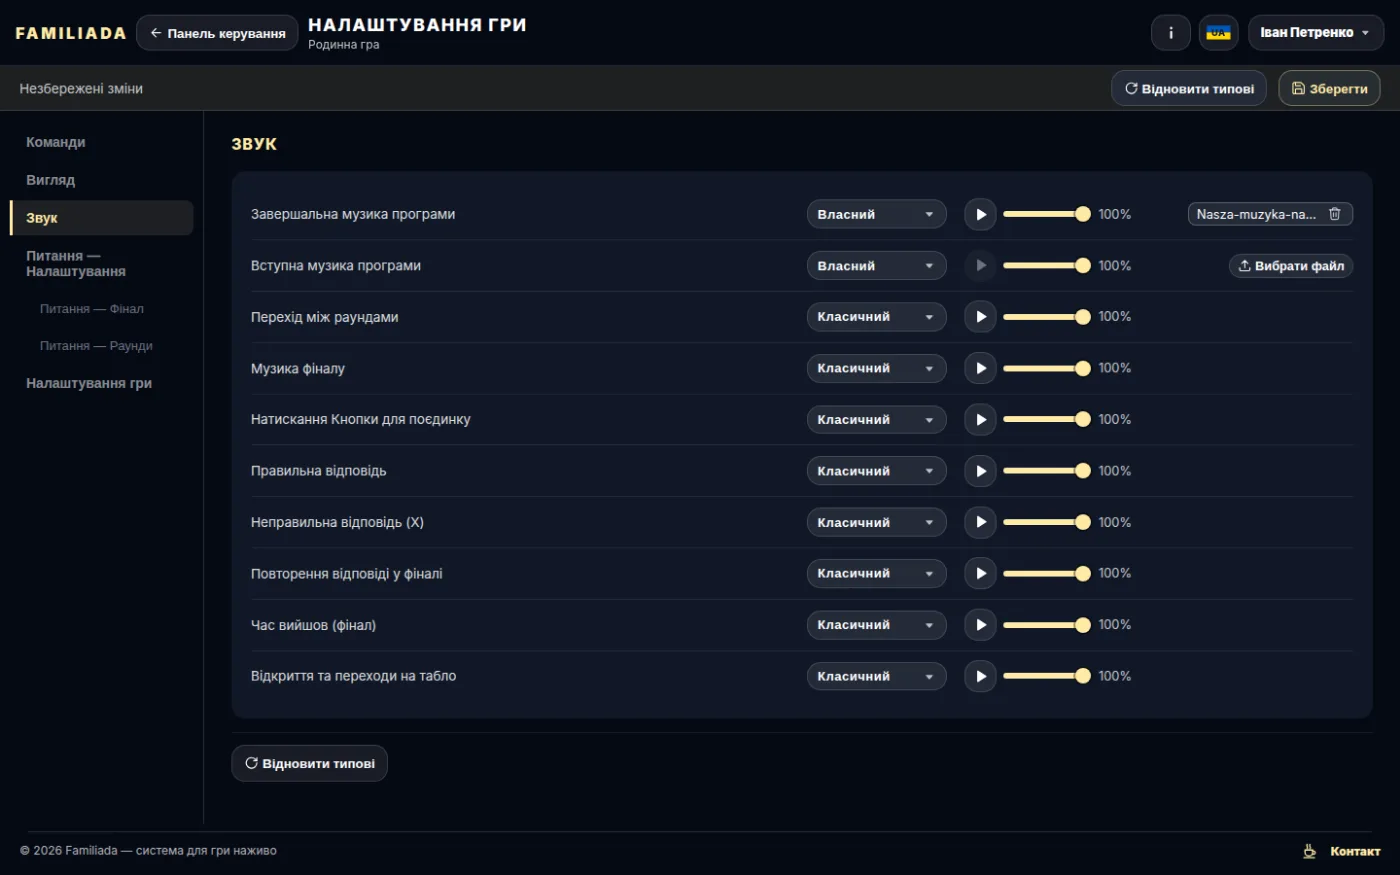Delete the Nasza-muzyka uploaded file via trash icon

tap(1334, 214)
